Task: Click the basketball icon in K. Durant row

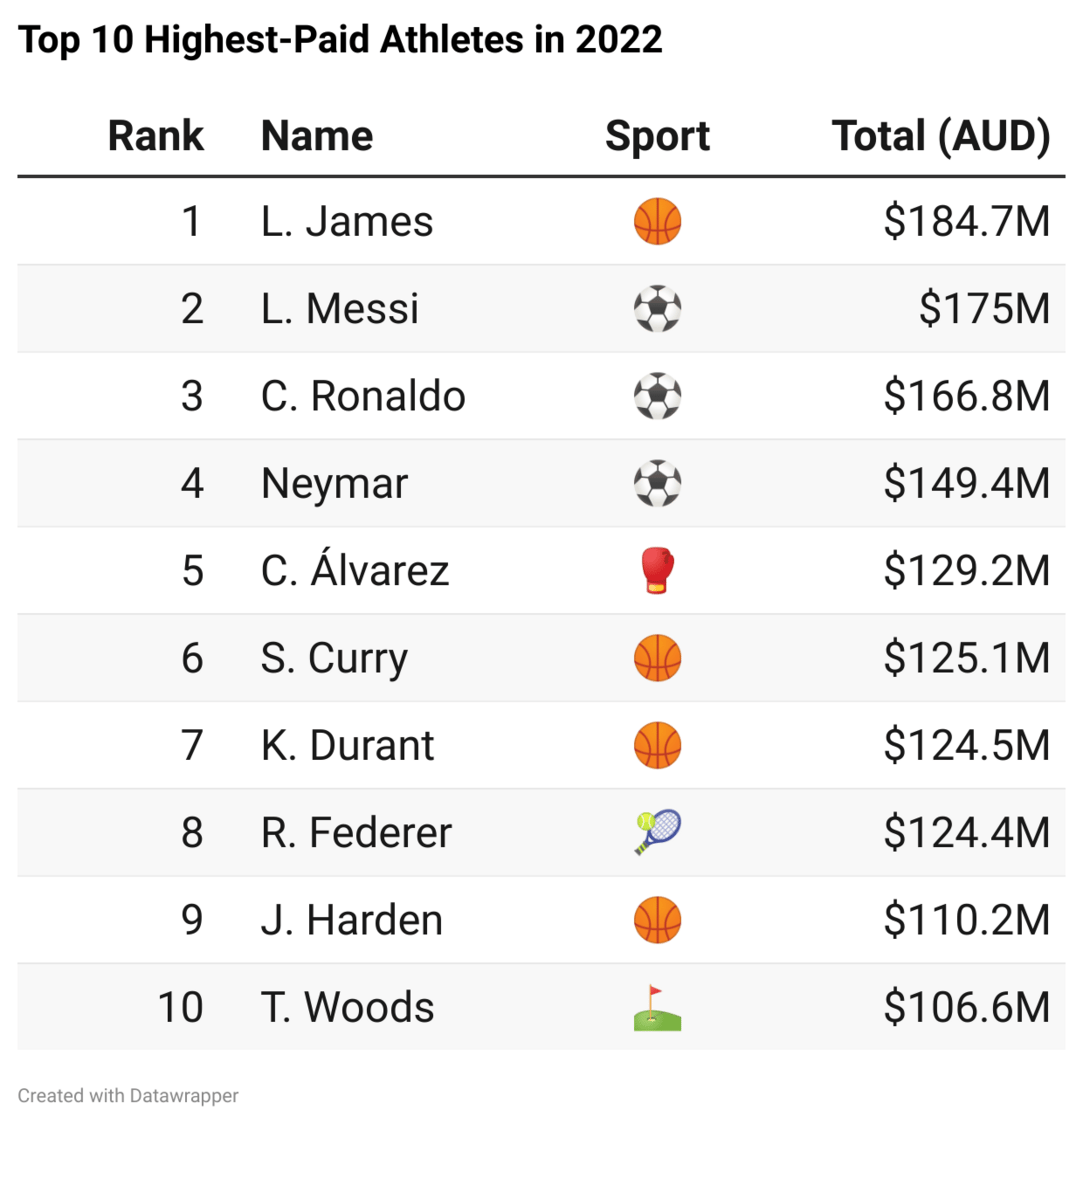Action: tap(657, 745)
